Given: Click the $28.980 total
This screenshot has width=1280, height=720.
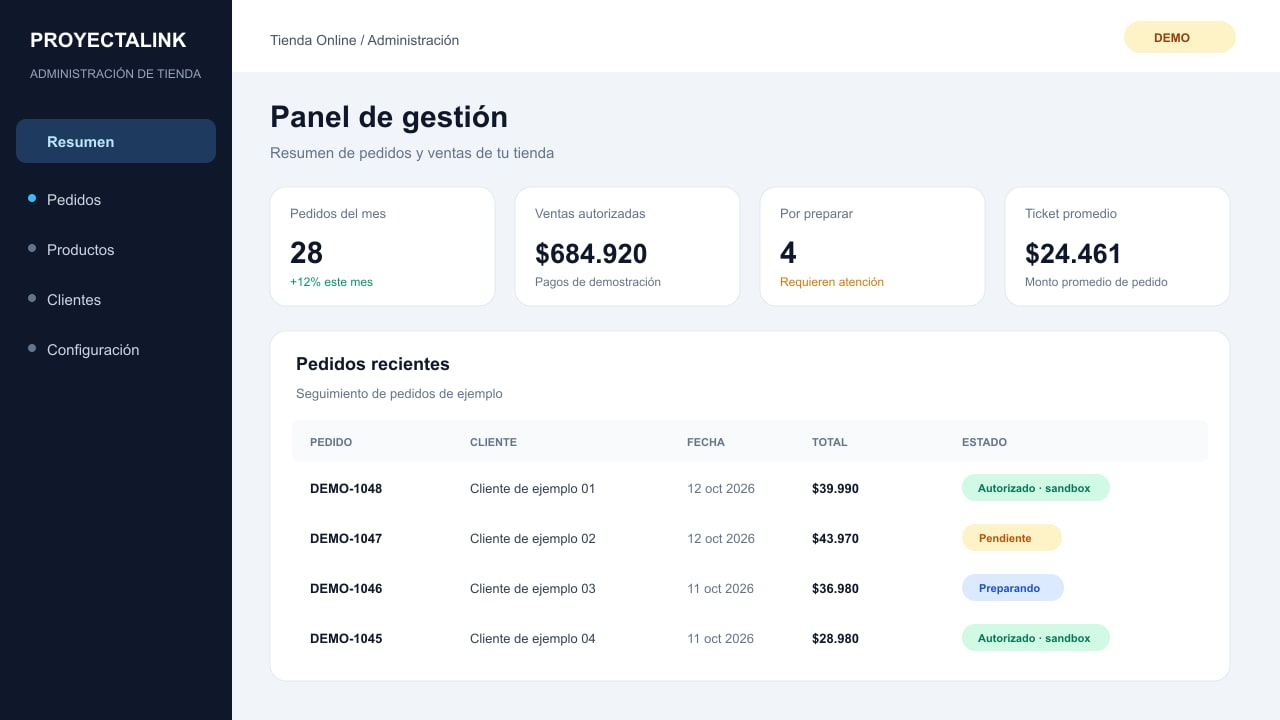Looking at the screenshot, I should (x=835, y=639).
